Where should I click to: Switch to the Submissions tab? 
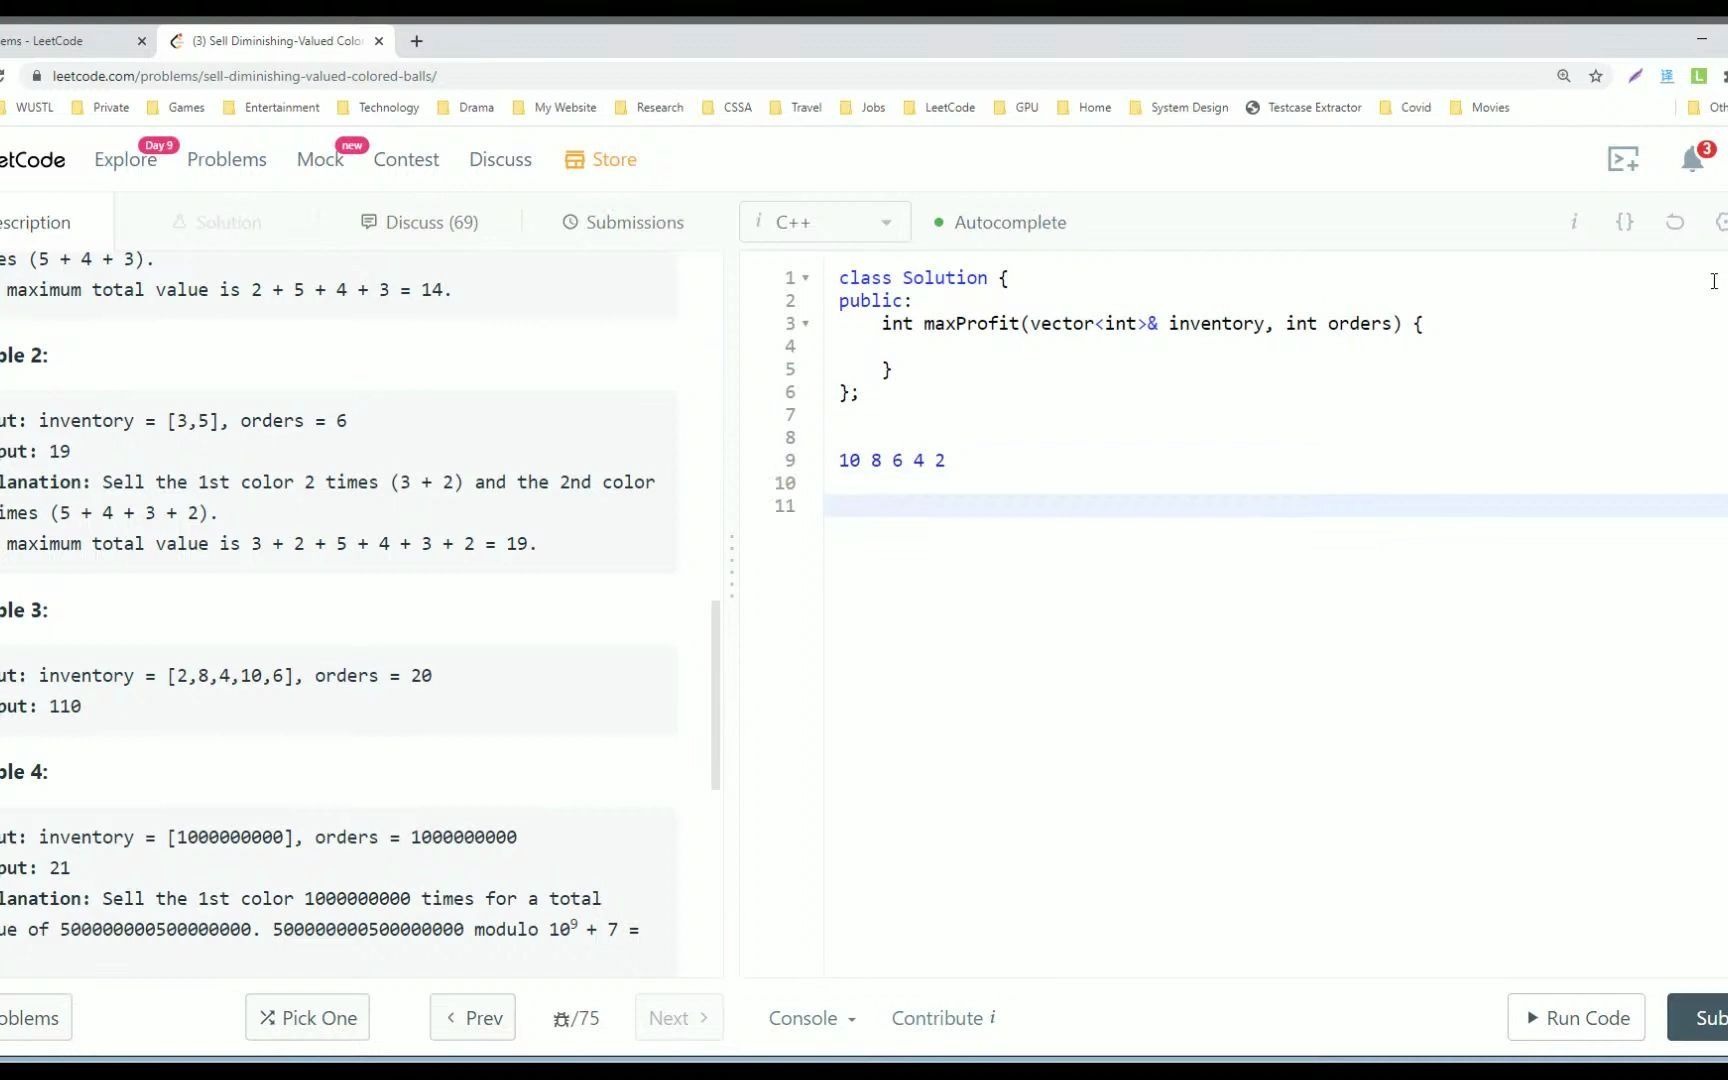tap(623, 222)
